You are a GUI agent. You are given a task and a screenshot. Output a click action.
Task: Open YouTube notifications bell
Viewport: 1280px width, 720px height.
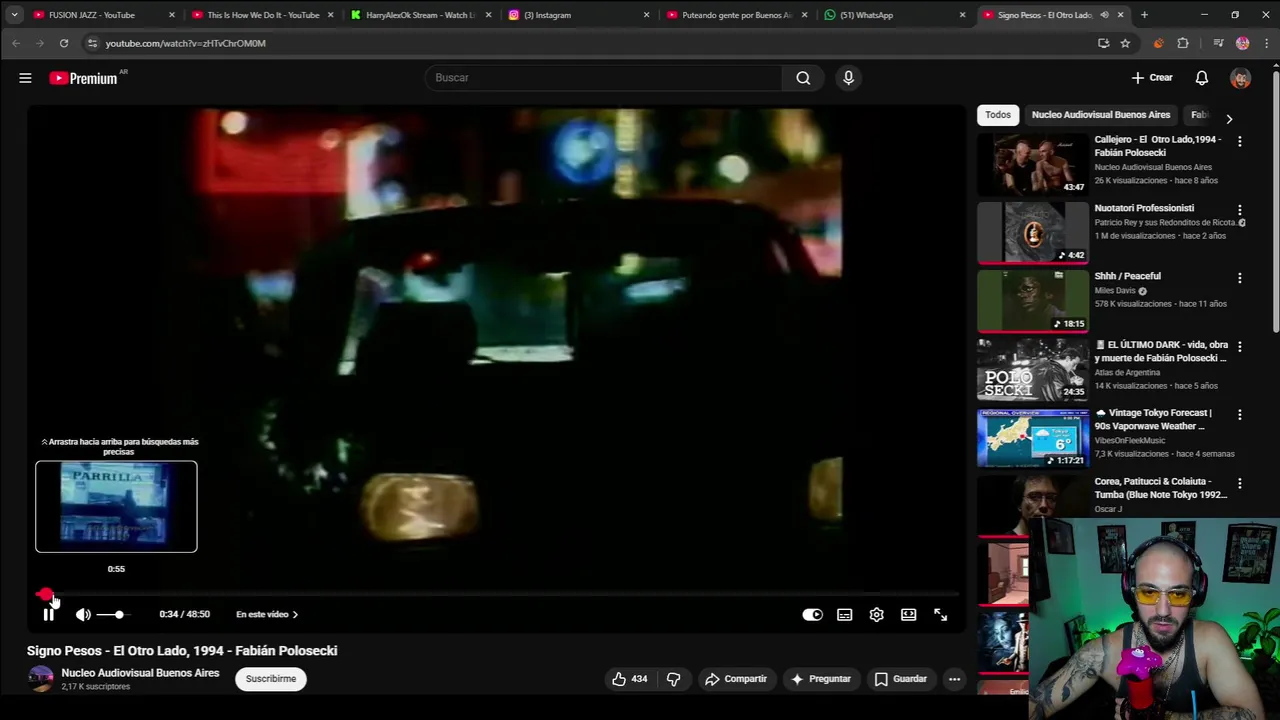point(1202,78)
